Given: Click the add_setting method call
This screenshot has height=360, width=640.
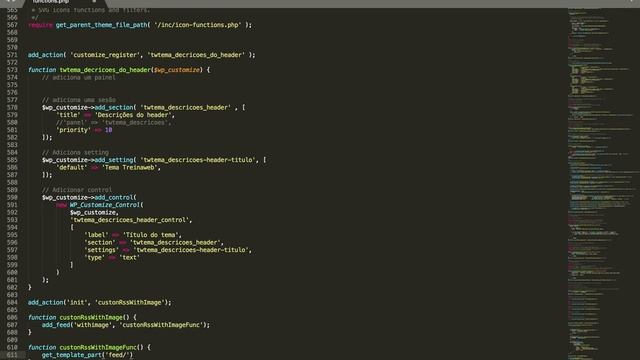Looking at the screenshot, I should click(x=114, y=160).
